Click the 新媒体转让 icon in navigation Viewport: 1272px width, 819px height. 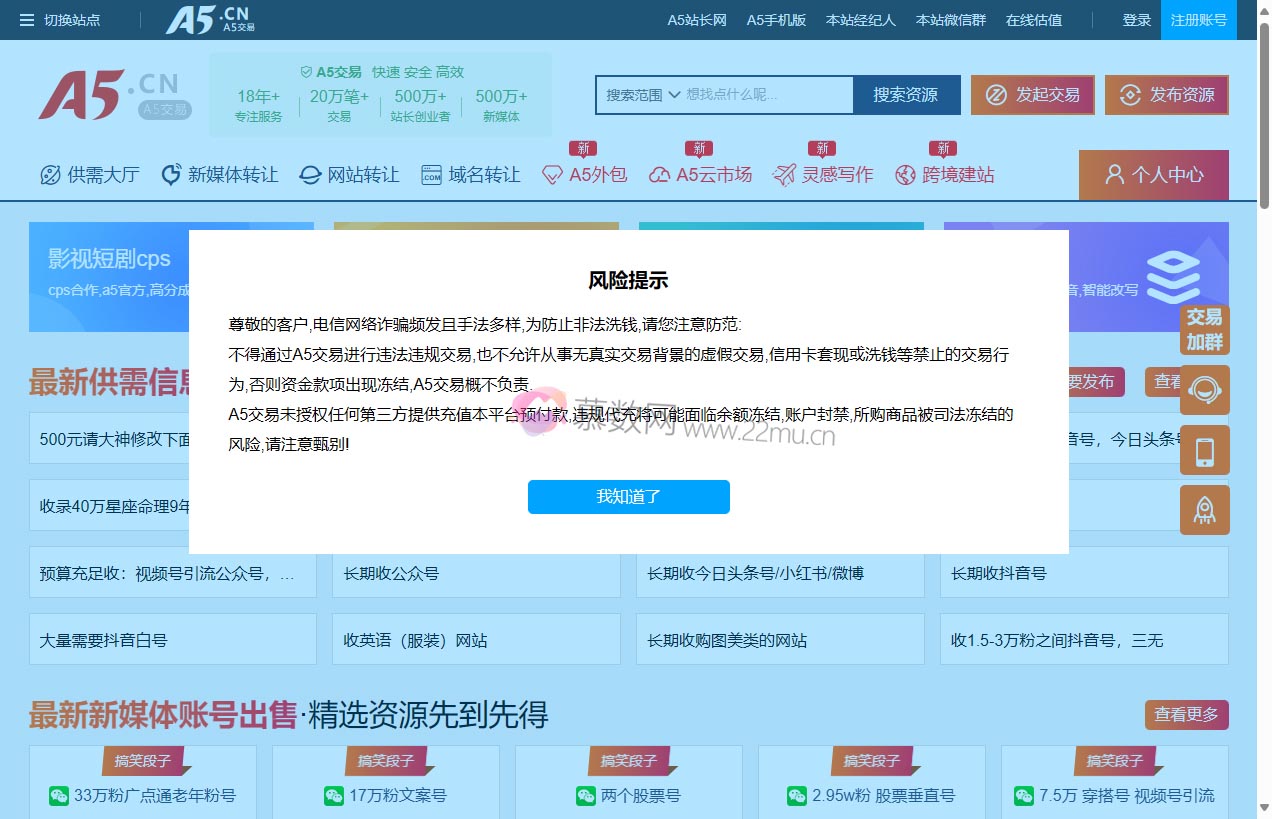[171, 175]
